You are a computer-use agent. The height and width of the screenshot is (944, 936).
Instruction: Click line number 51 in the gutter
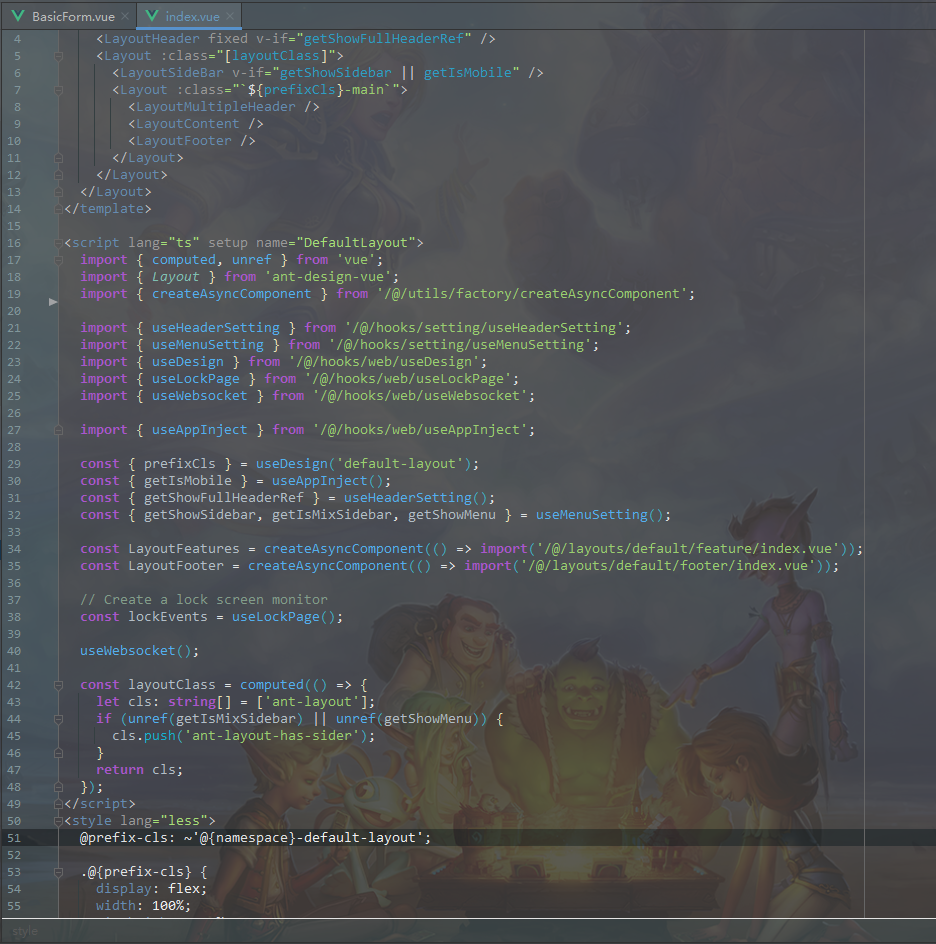pos(14,838)
